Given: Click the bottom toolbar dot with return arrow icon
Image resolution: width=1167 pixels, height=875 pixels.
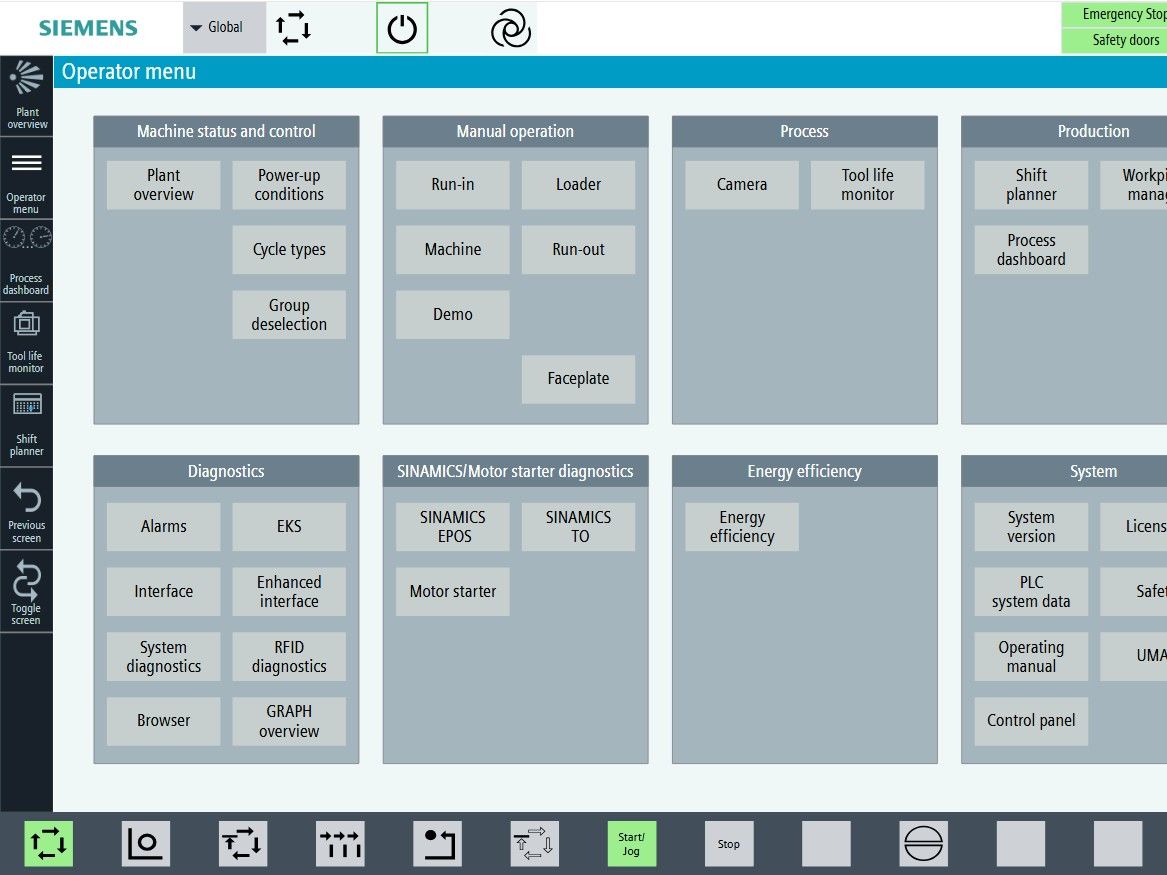Looking at the screenshot, I should (438, 844).
